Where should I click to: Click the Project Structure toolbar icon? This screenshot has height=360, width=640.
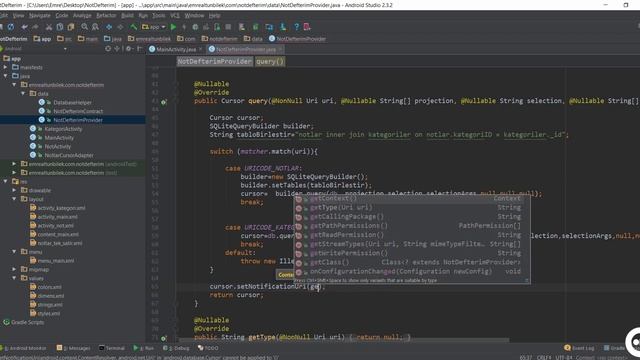(x=269, y=27)
